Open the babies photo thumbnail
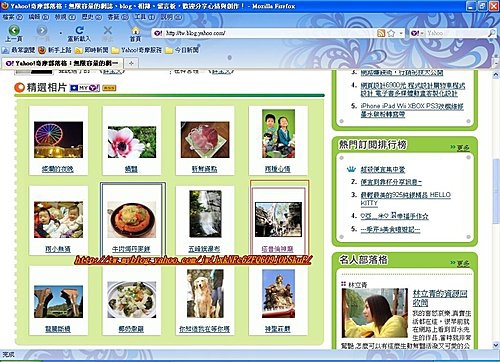500x362 pixels. 58,219
